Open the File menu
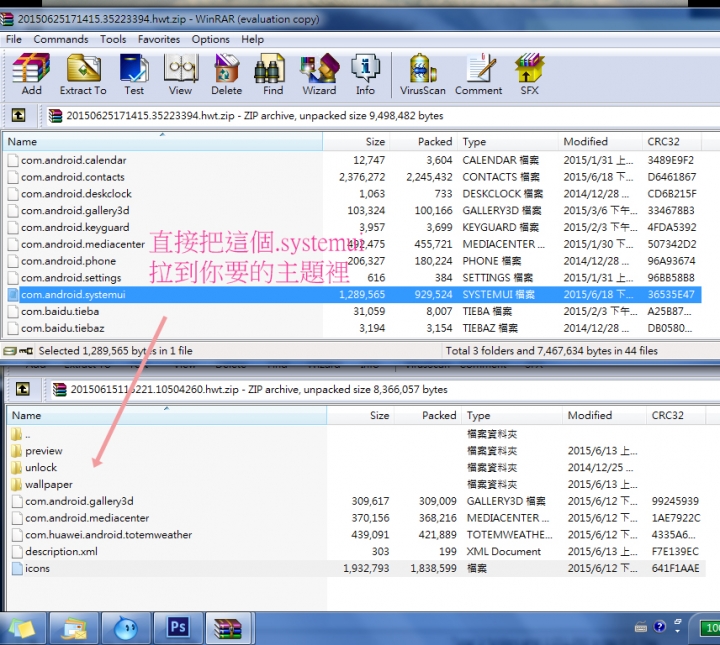Viewport: 720px width, 645px height. [14, 39]
